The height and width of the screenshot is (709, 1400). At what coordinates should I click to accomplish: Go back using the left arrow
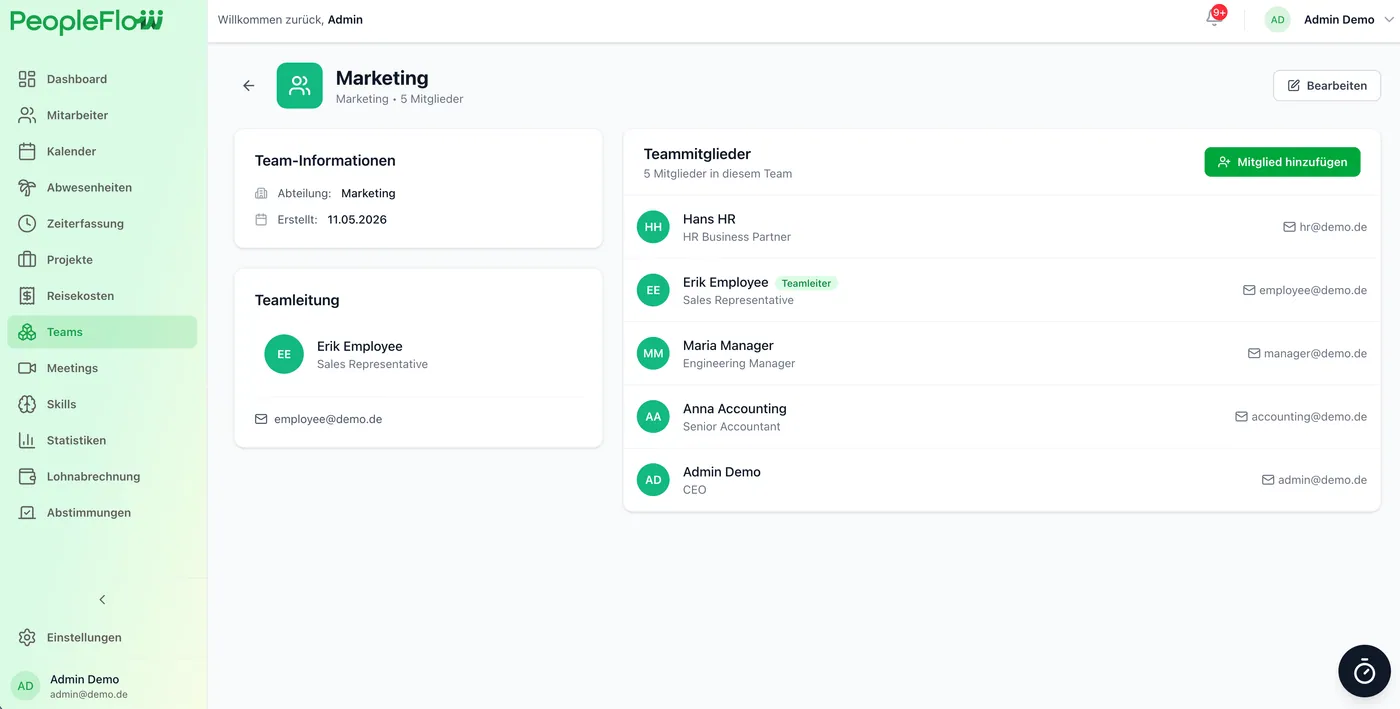[x=249, y=86]
